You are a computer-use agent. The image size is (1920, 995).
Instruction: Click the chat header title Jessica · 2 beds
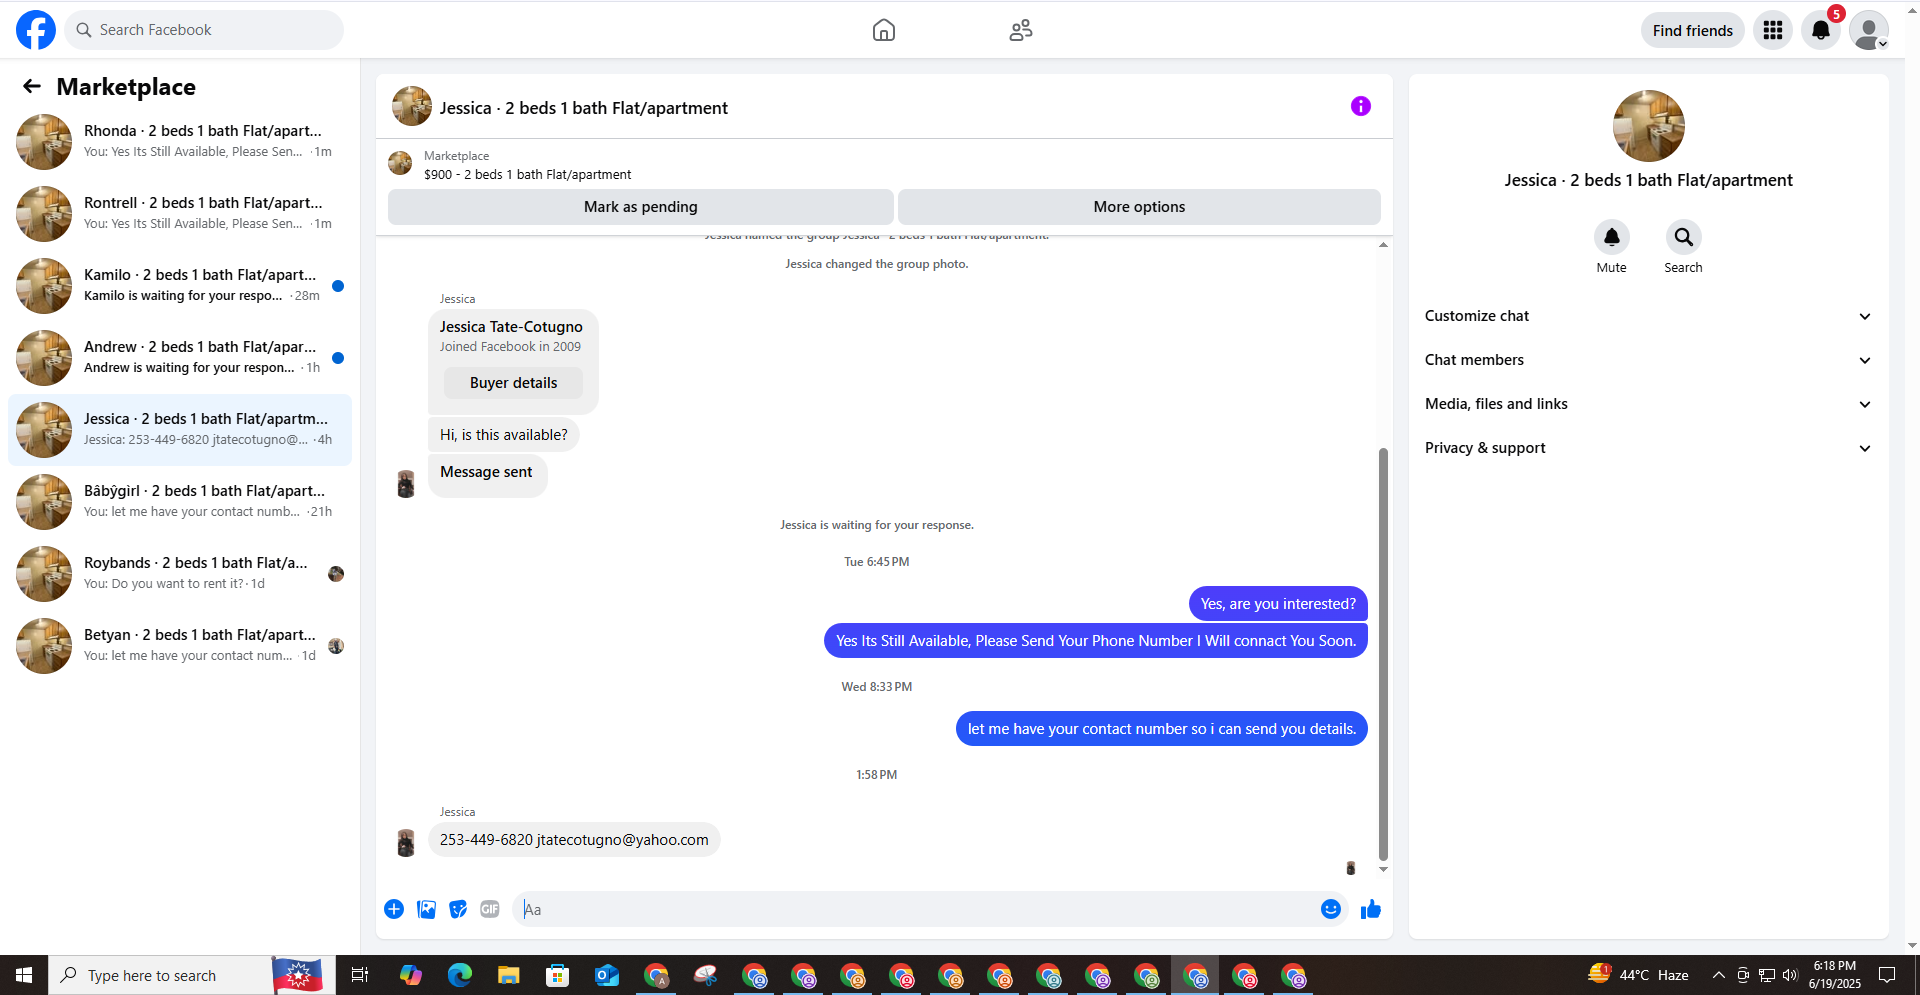pyautogui.click(x=584, y=108)
